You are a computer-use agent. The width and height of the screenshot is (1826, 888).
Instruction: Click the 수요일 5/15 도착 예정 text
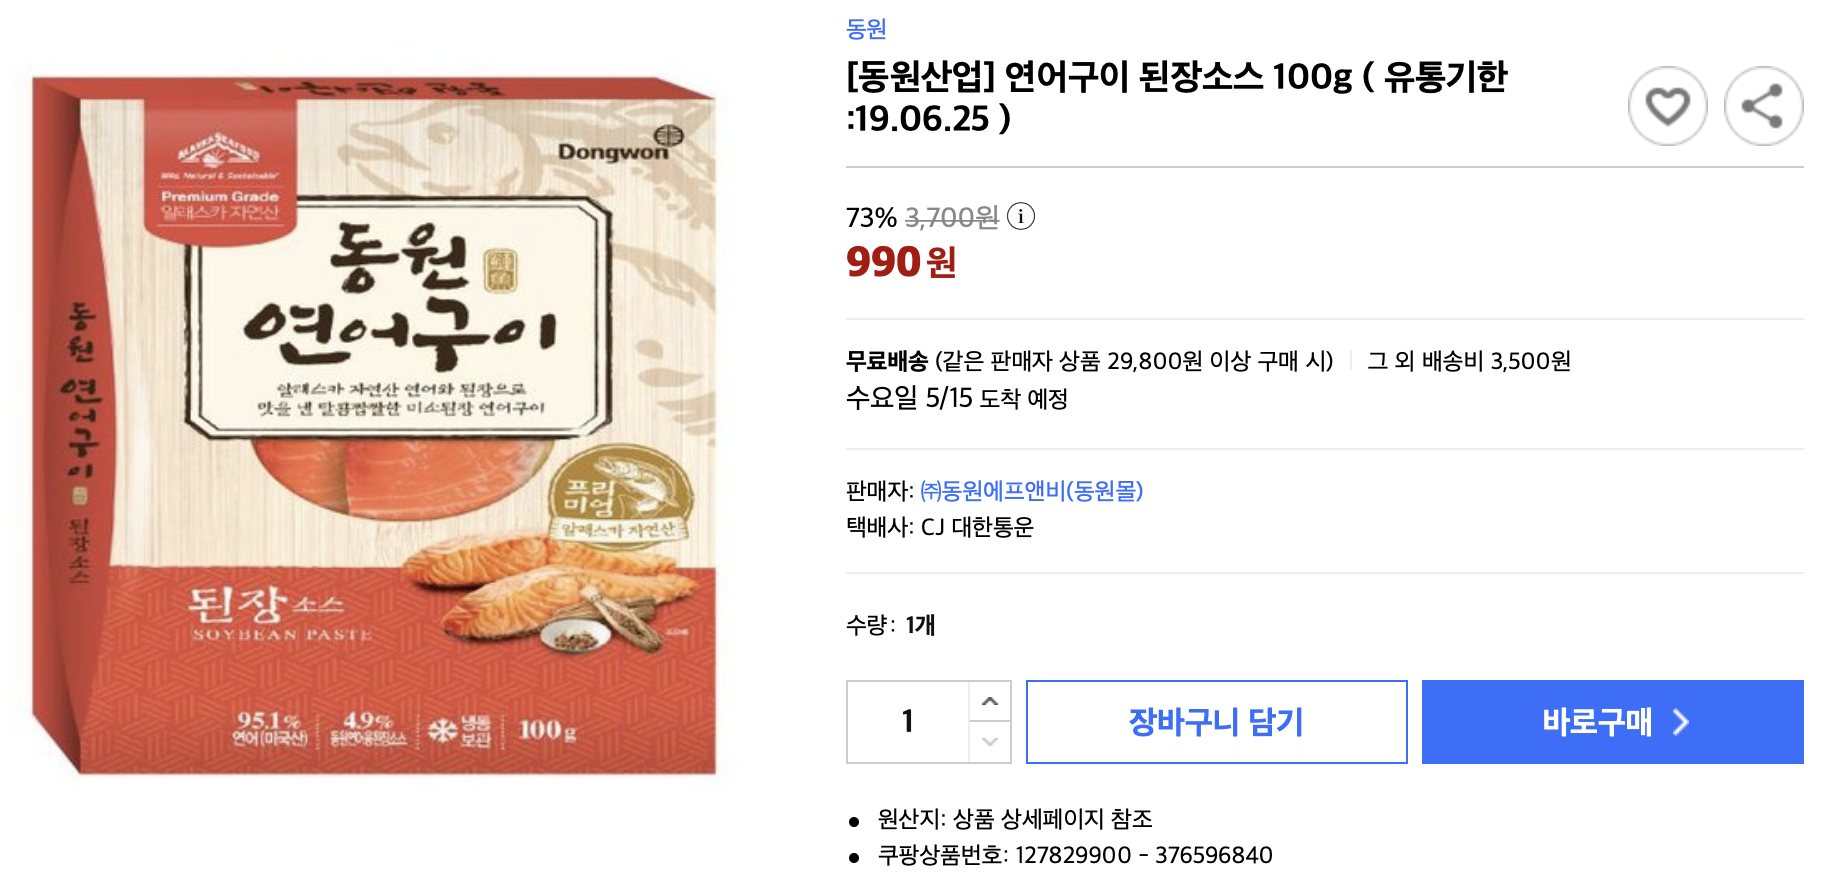tap(957, 399)
